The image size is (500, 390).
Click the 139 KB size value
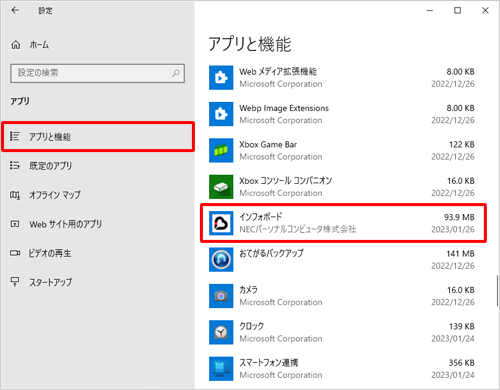point(462,326)
